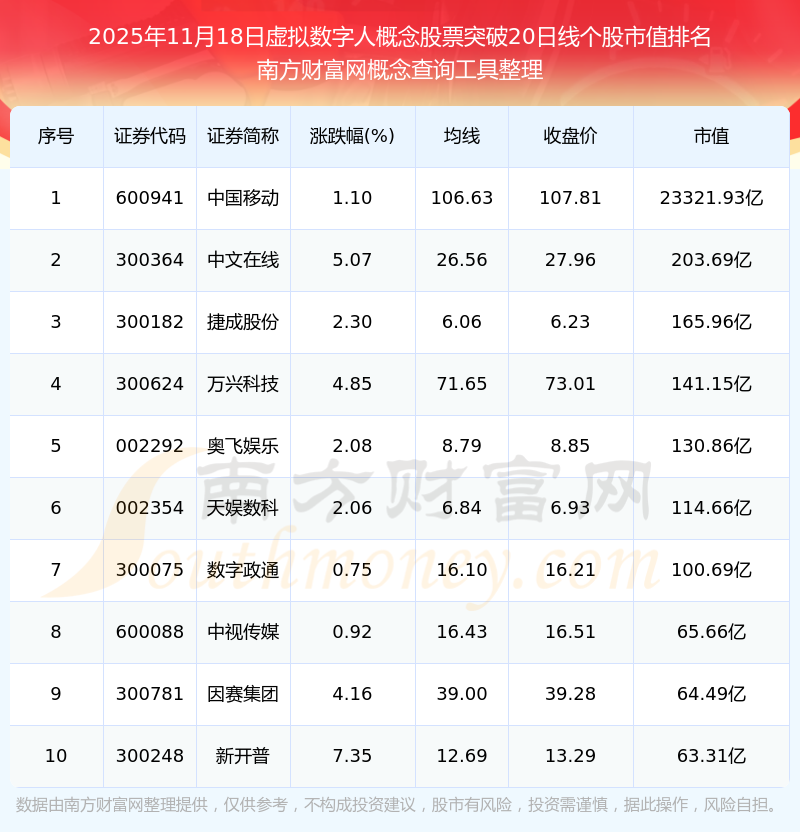
Task: Select stock code 300182
Action: click(150, 322)
